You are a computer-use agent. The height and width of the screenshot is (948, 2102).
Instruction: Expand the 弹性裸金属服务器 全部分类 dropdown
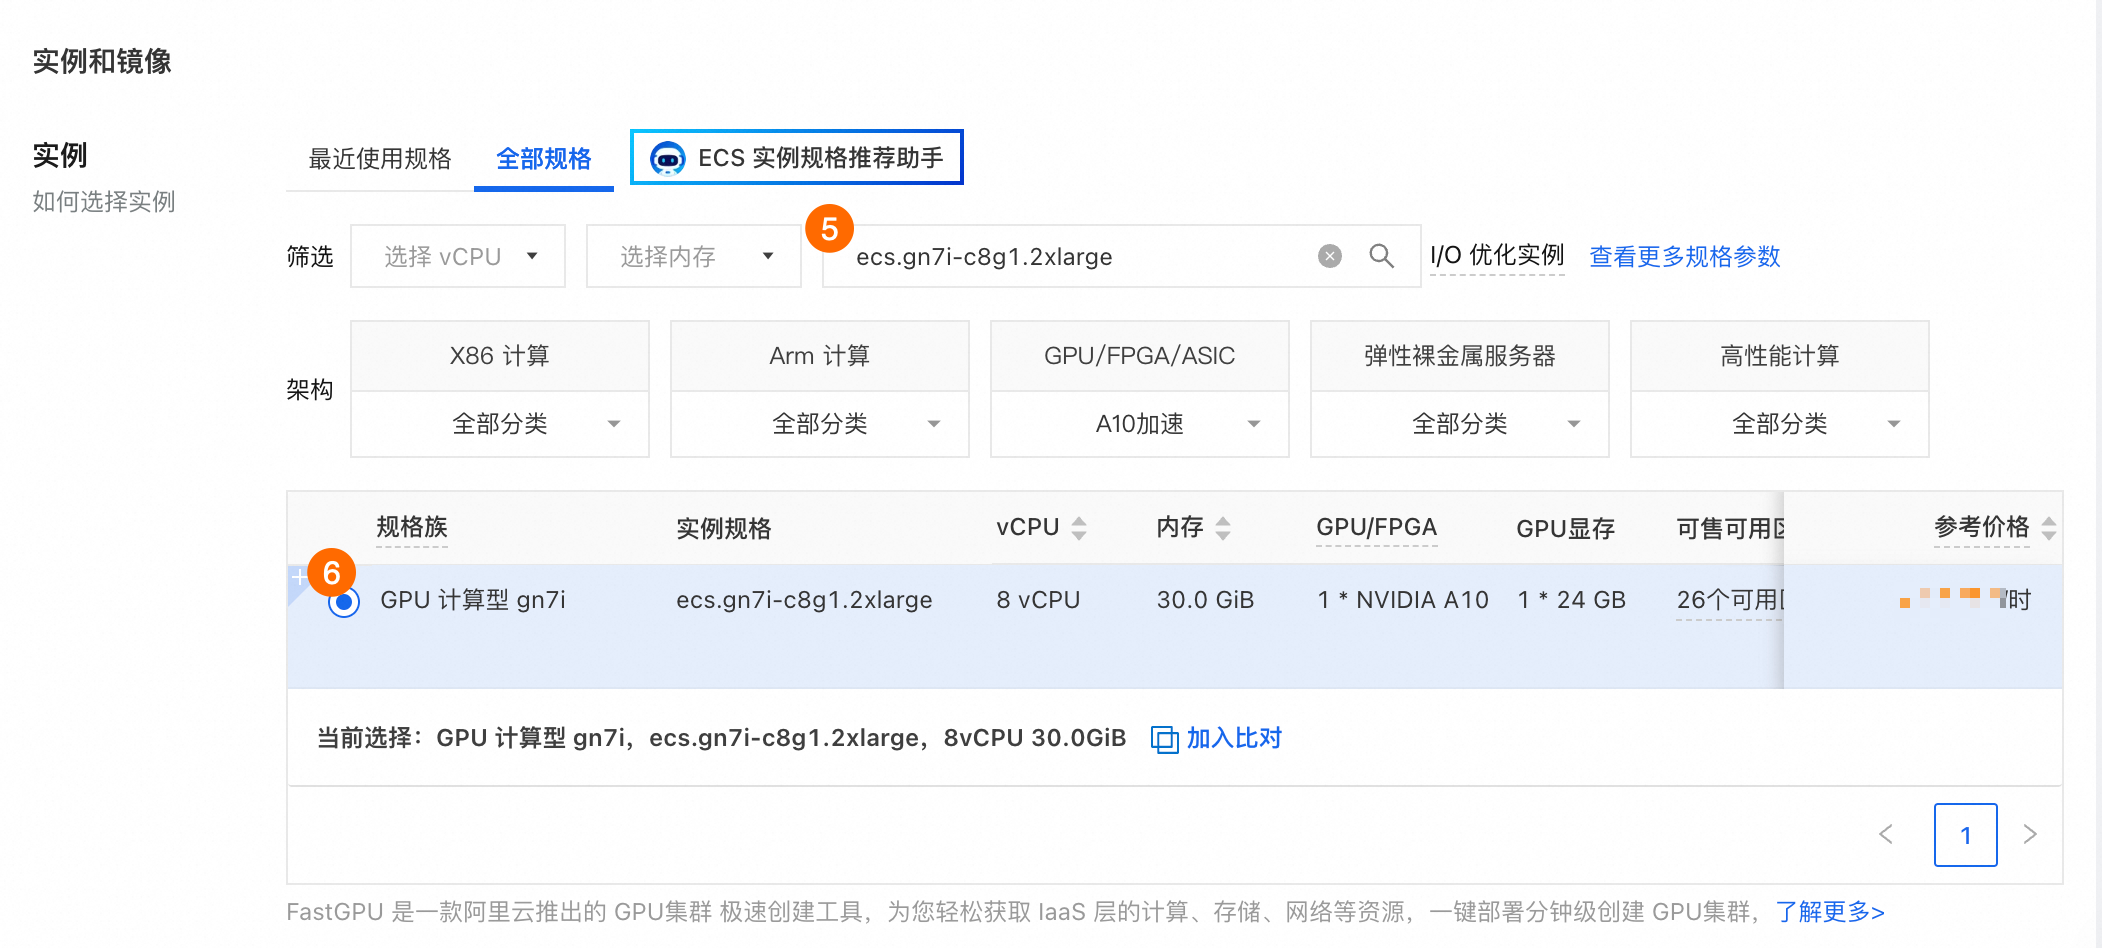pos(1460,424)
